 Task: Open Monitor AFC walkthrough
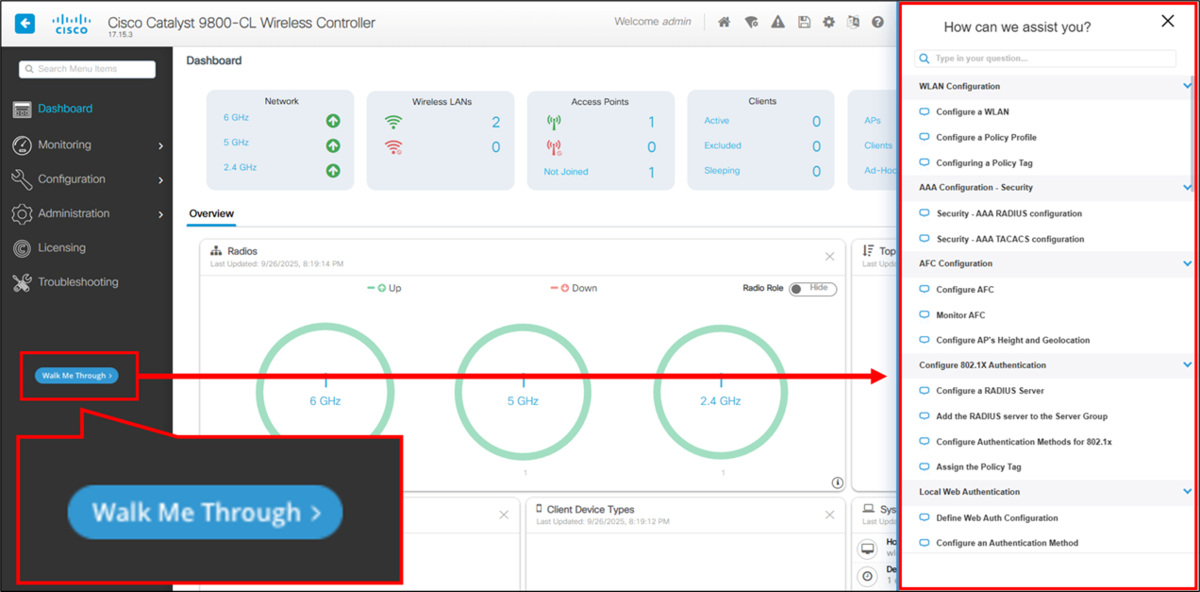(x=960, y=315)
